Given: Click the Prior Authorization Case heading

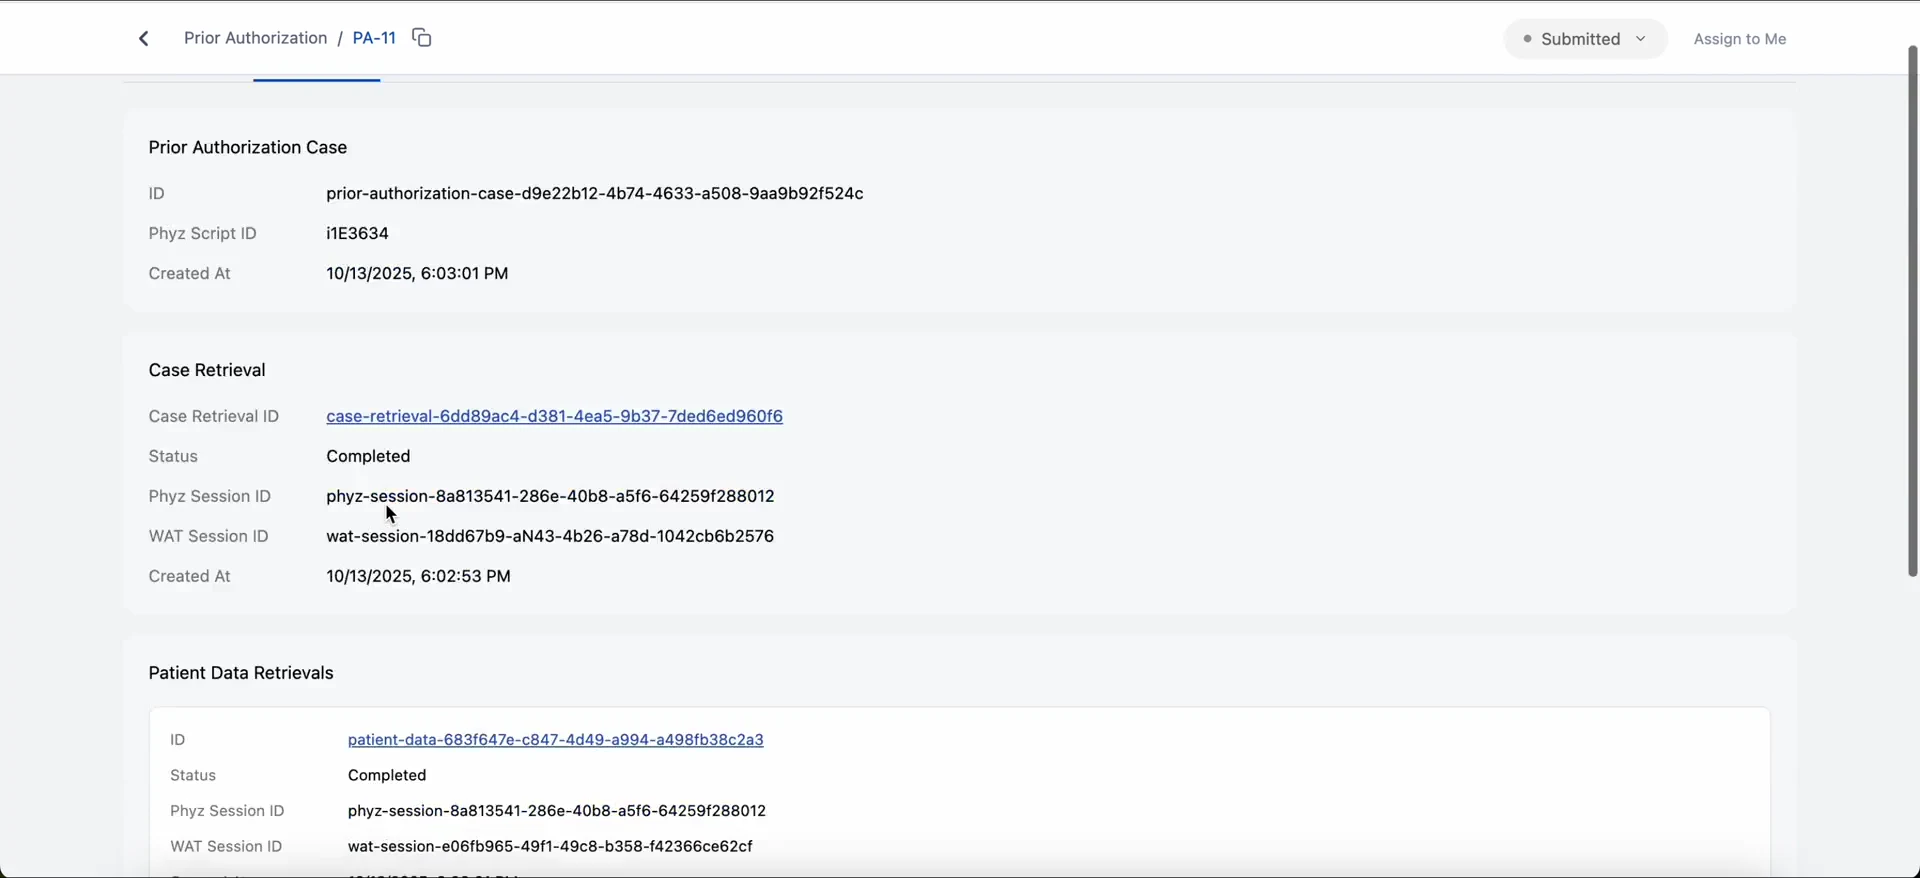Looking at the screenshot, I should coord(248,147).
